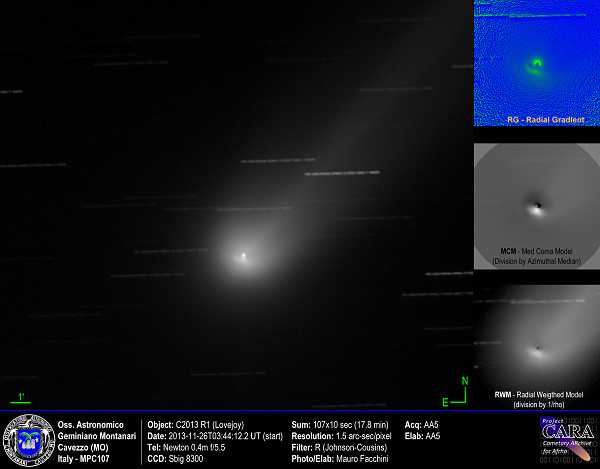
Task: Click the 'Object: C2013 R1 (Lovejoy)' line
Action: 196,425
